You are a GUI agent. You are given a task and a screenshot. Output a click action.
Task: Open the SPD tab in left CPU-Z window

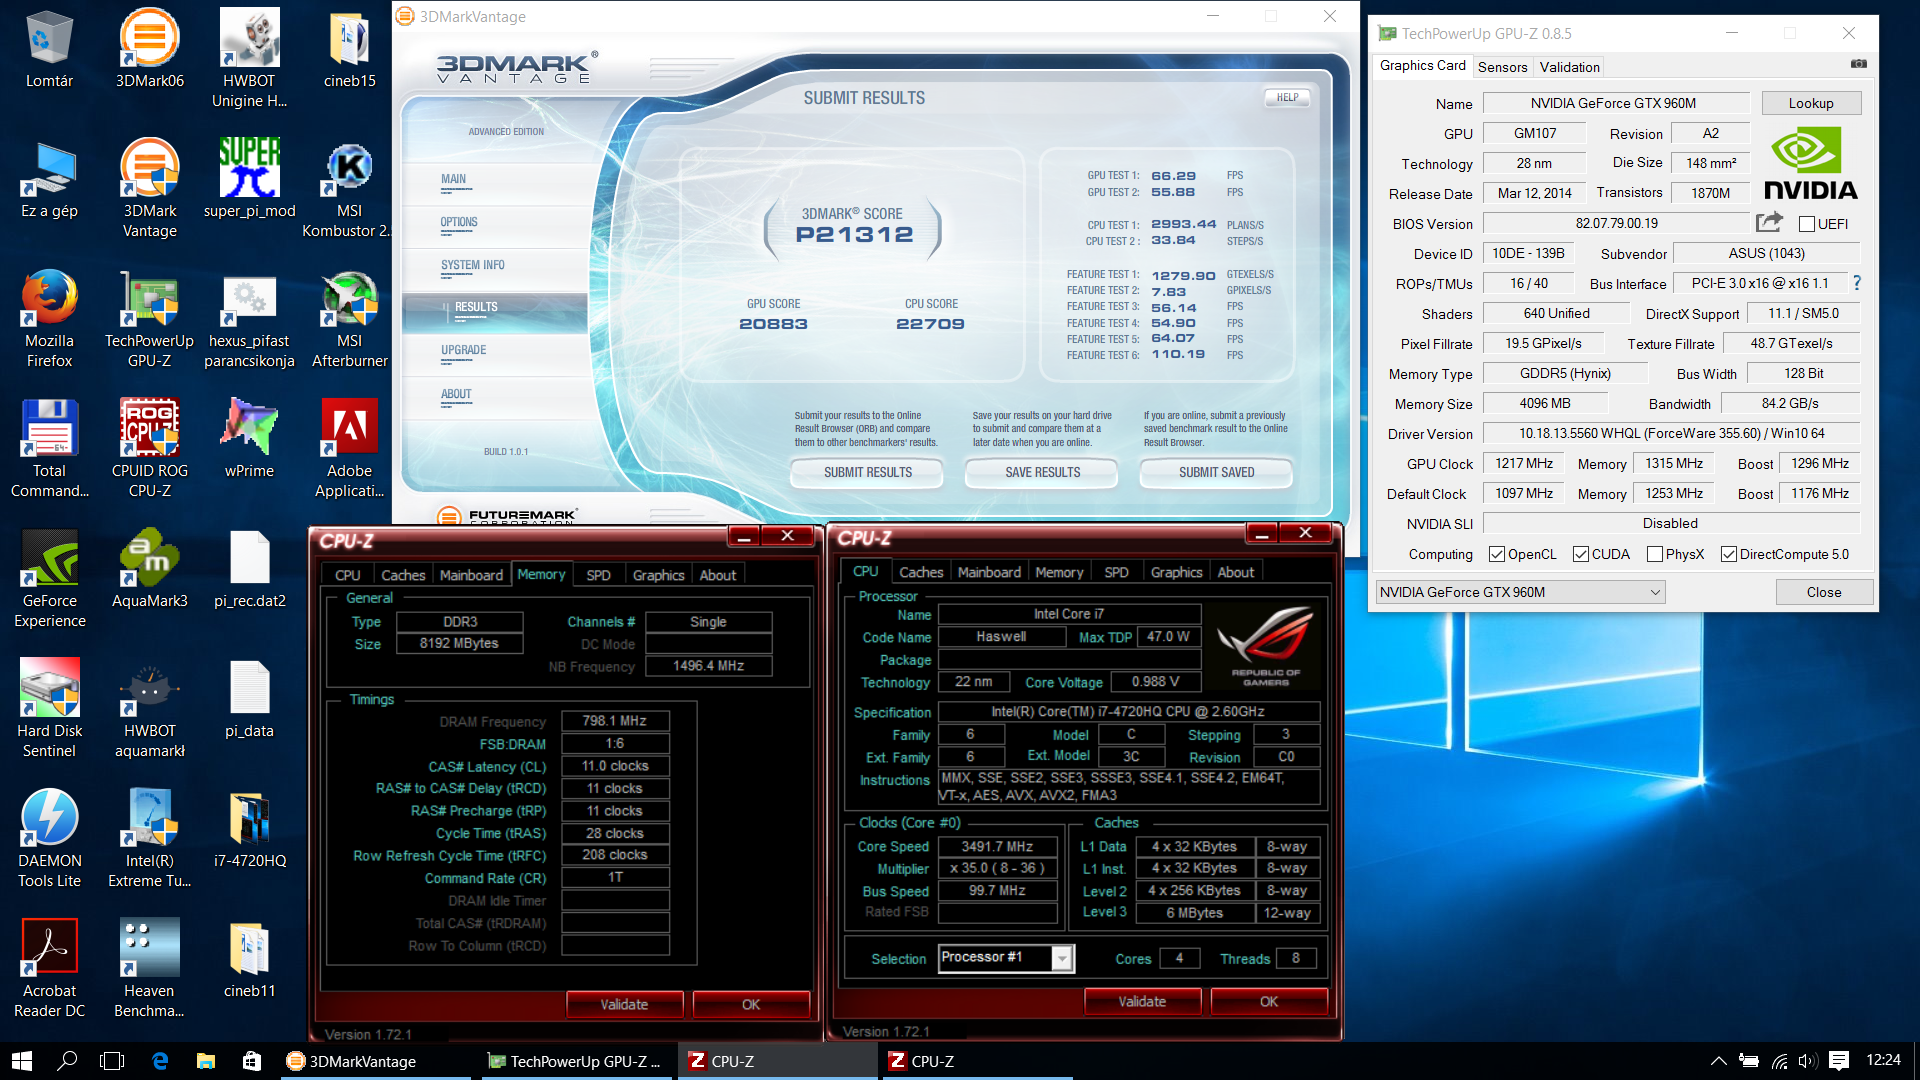598,575
